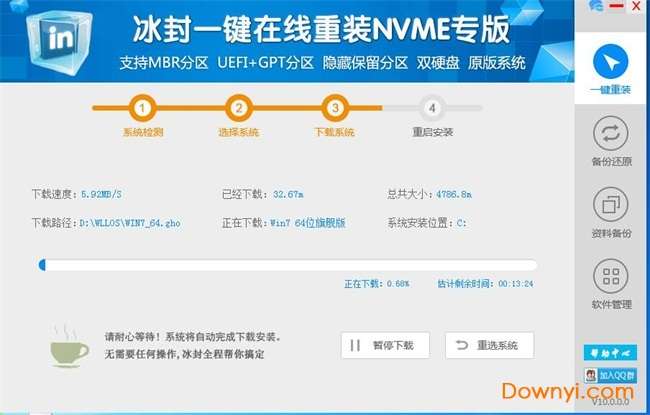Viewport: 650px width, 415px height.
Task: Open the 软件管理 grid icon
Action: [611, 276]
